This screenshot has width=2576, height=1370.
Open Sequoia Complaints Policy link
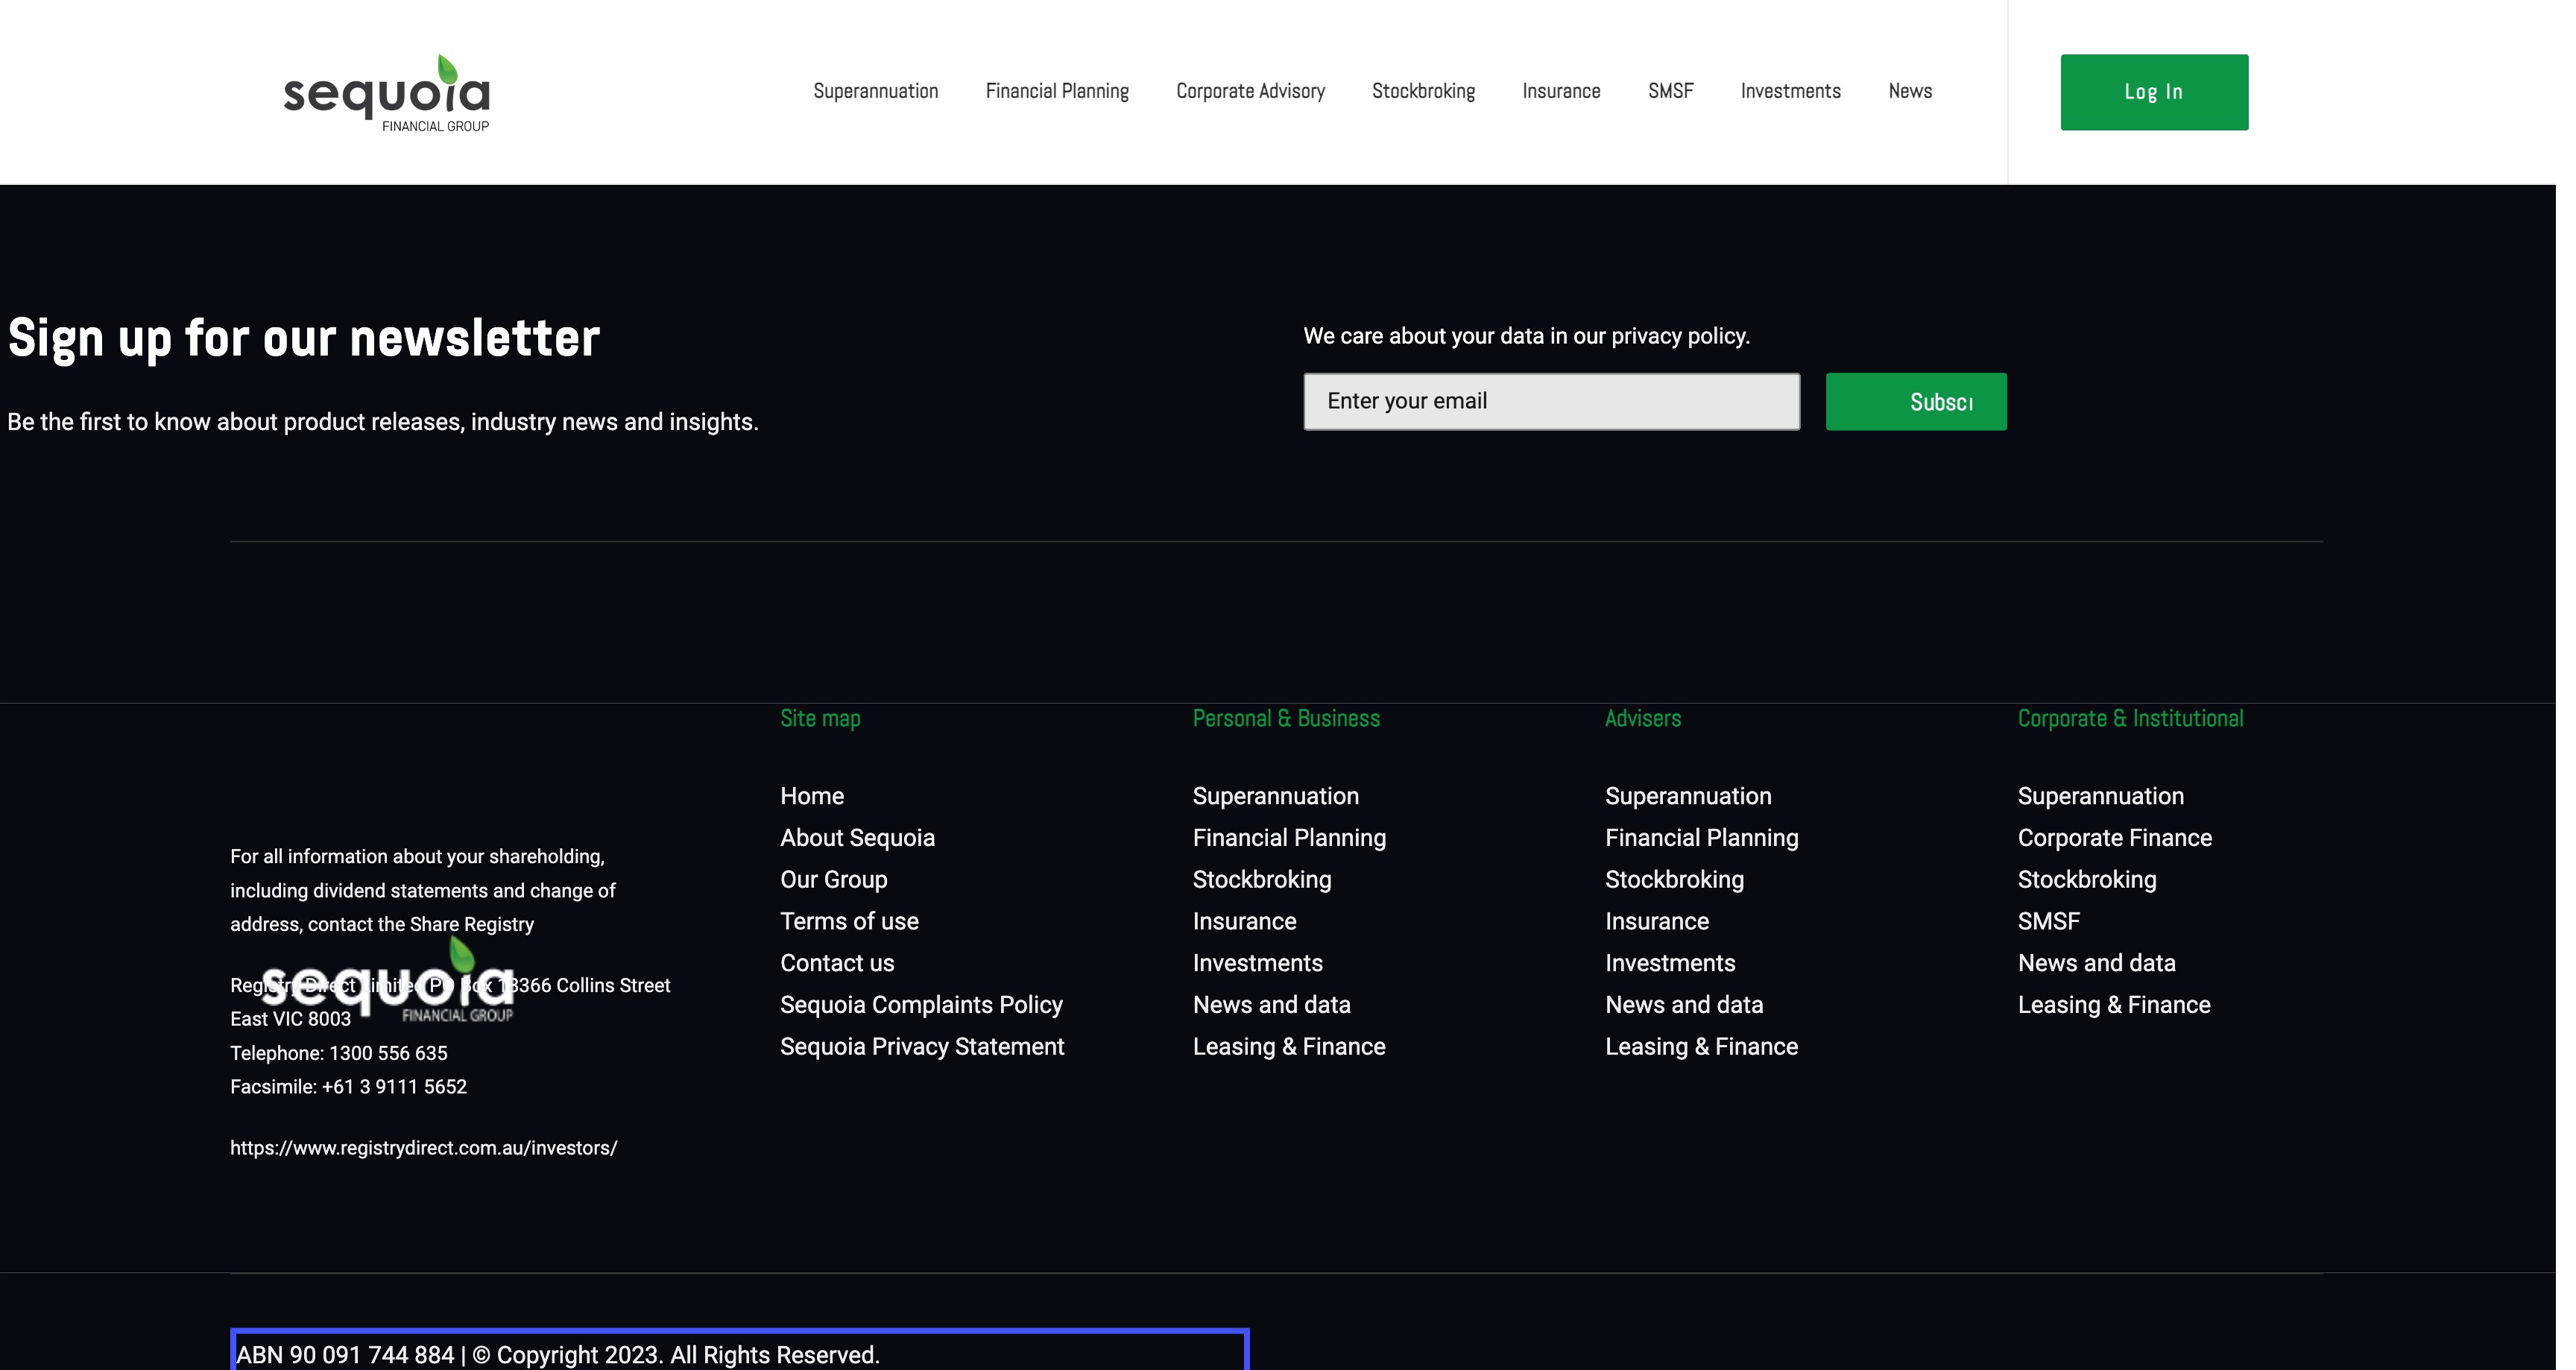[920, 1005]
